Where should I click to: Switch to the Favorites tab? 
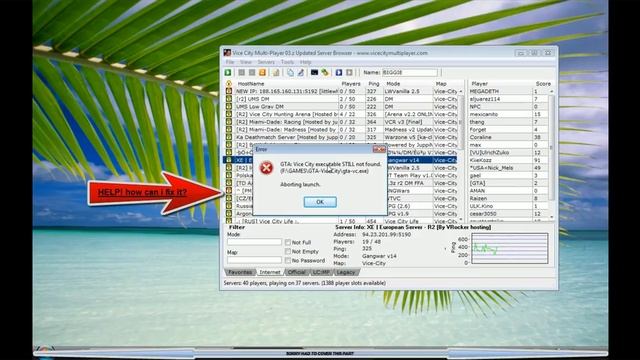coord(240,272)
